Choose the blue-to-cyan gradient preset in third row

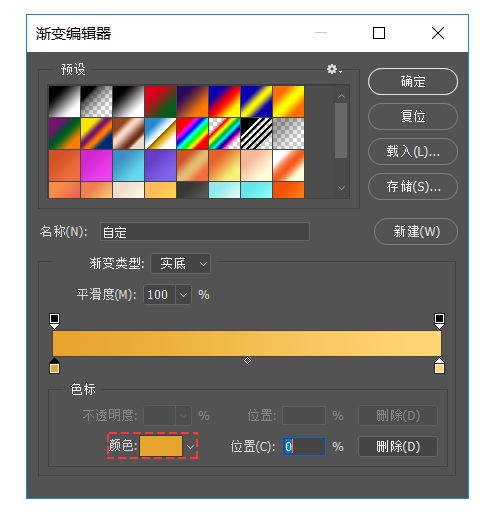click(x=129, y=165)
